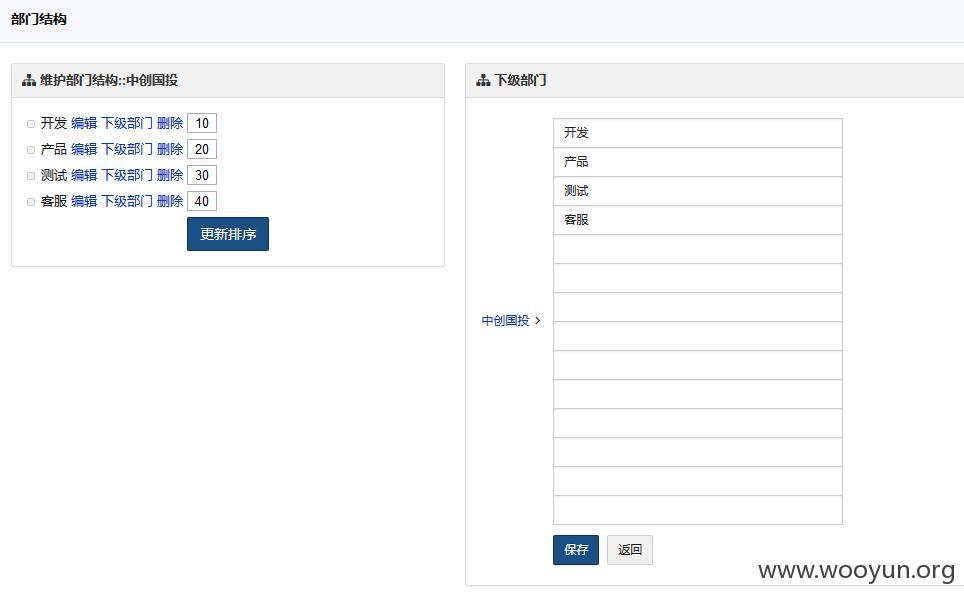Viewport: 964px width, 599px height.
Task: Click 删除 link for 测试 department
Action: [170, 175]
